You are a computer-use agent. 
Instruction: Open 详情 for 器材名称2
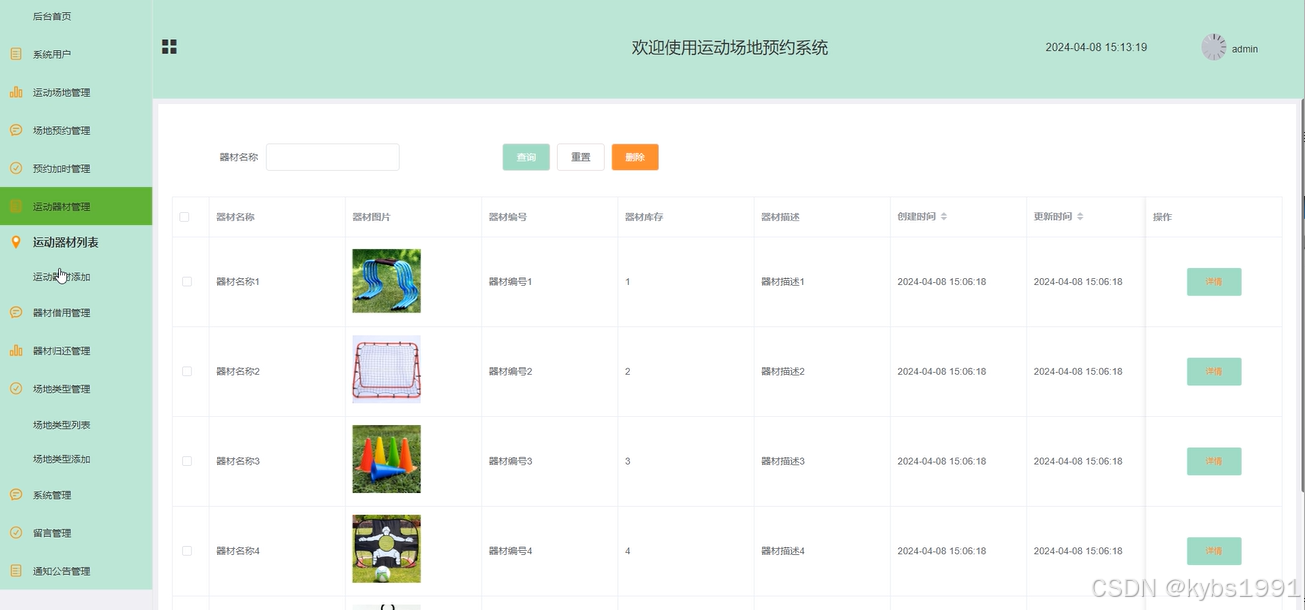pos(1214,371)
